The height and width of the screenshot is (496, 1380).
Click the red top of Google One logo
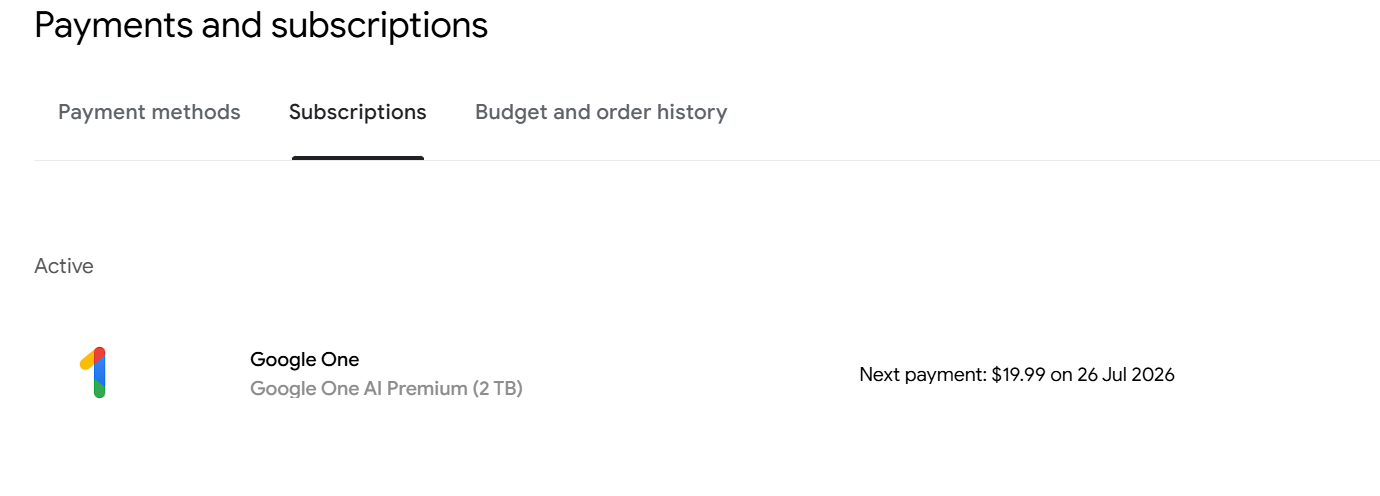coord(99,353)
